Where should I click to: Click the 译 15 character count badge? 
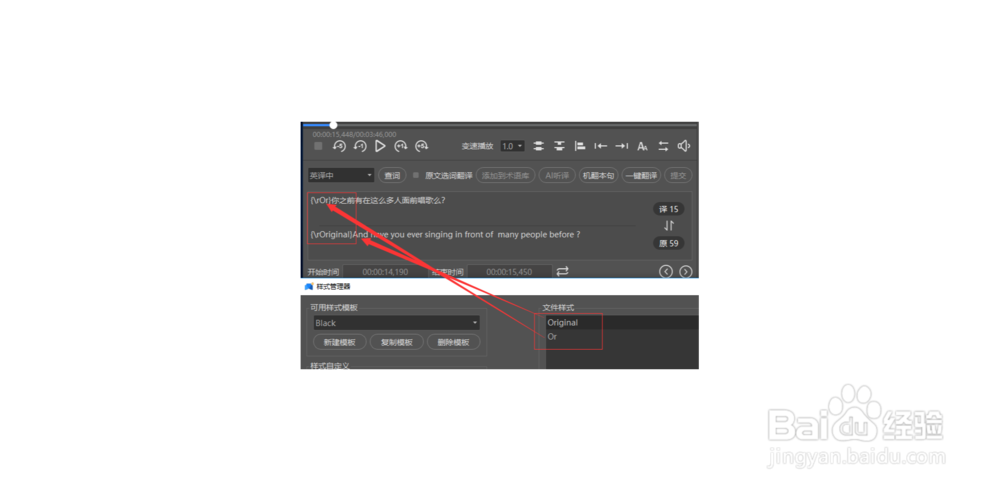pos(668,209)
